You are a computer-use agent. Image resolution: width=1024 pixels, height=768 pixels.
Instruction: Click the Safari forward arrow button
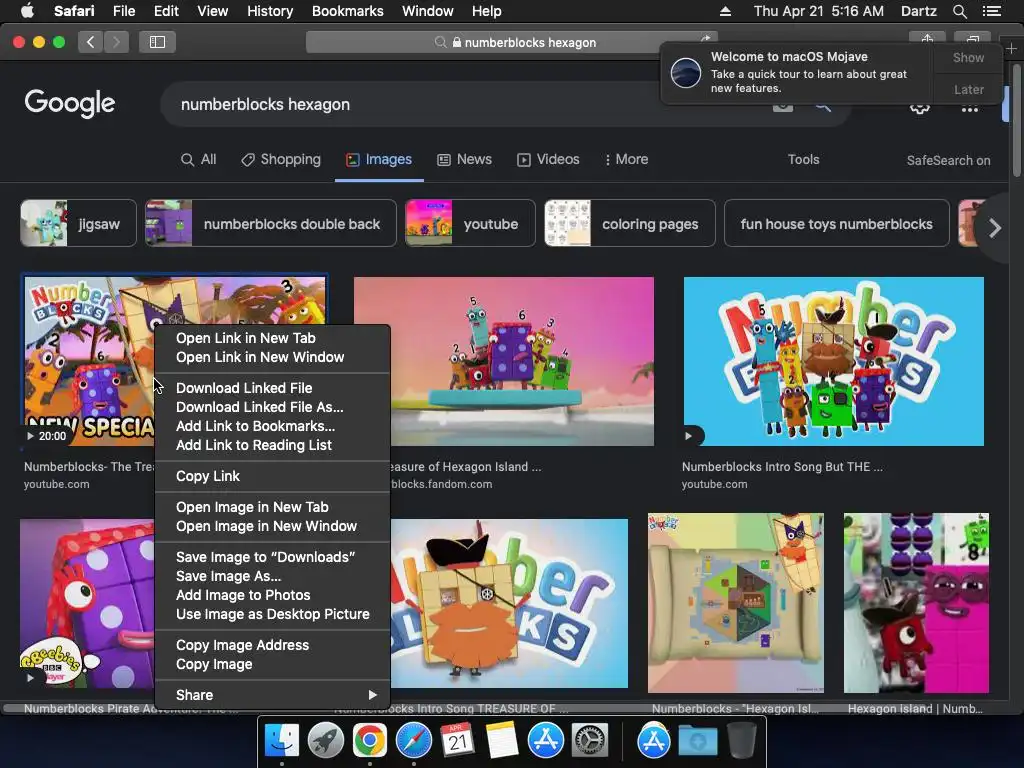pos(116,42)
